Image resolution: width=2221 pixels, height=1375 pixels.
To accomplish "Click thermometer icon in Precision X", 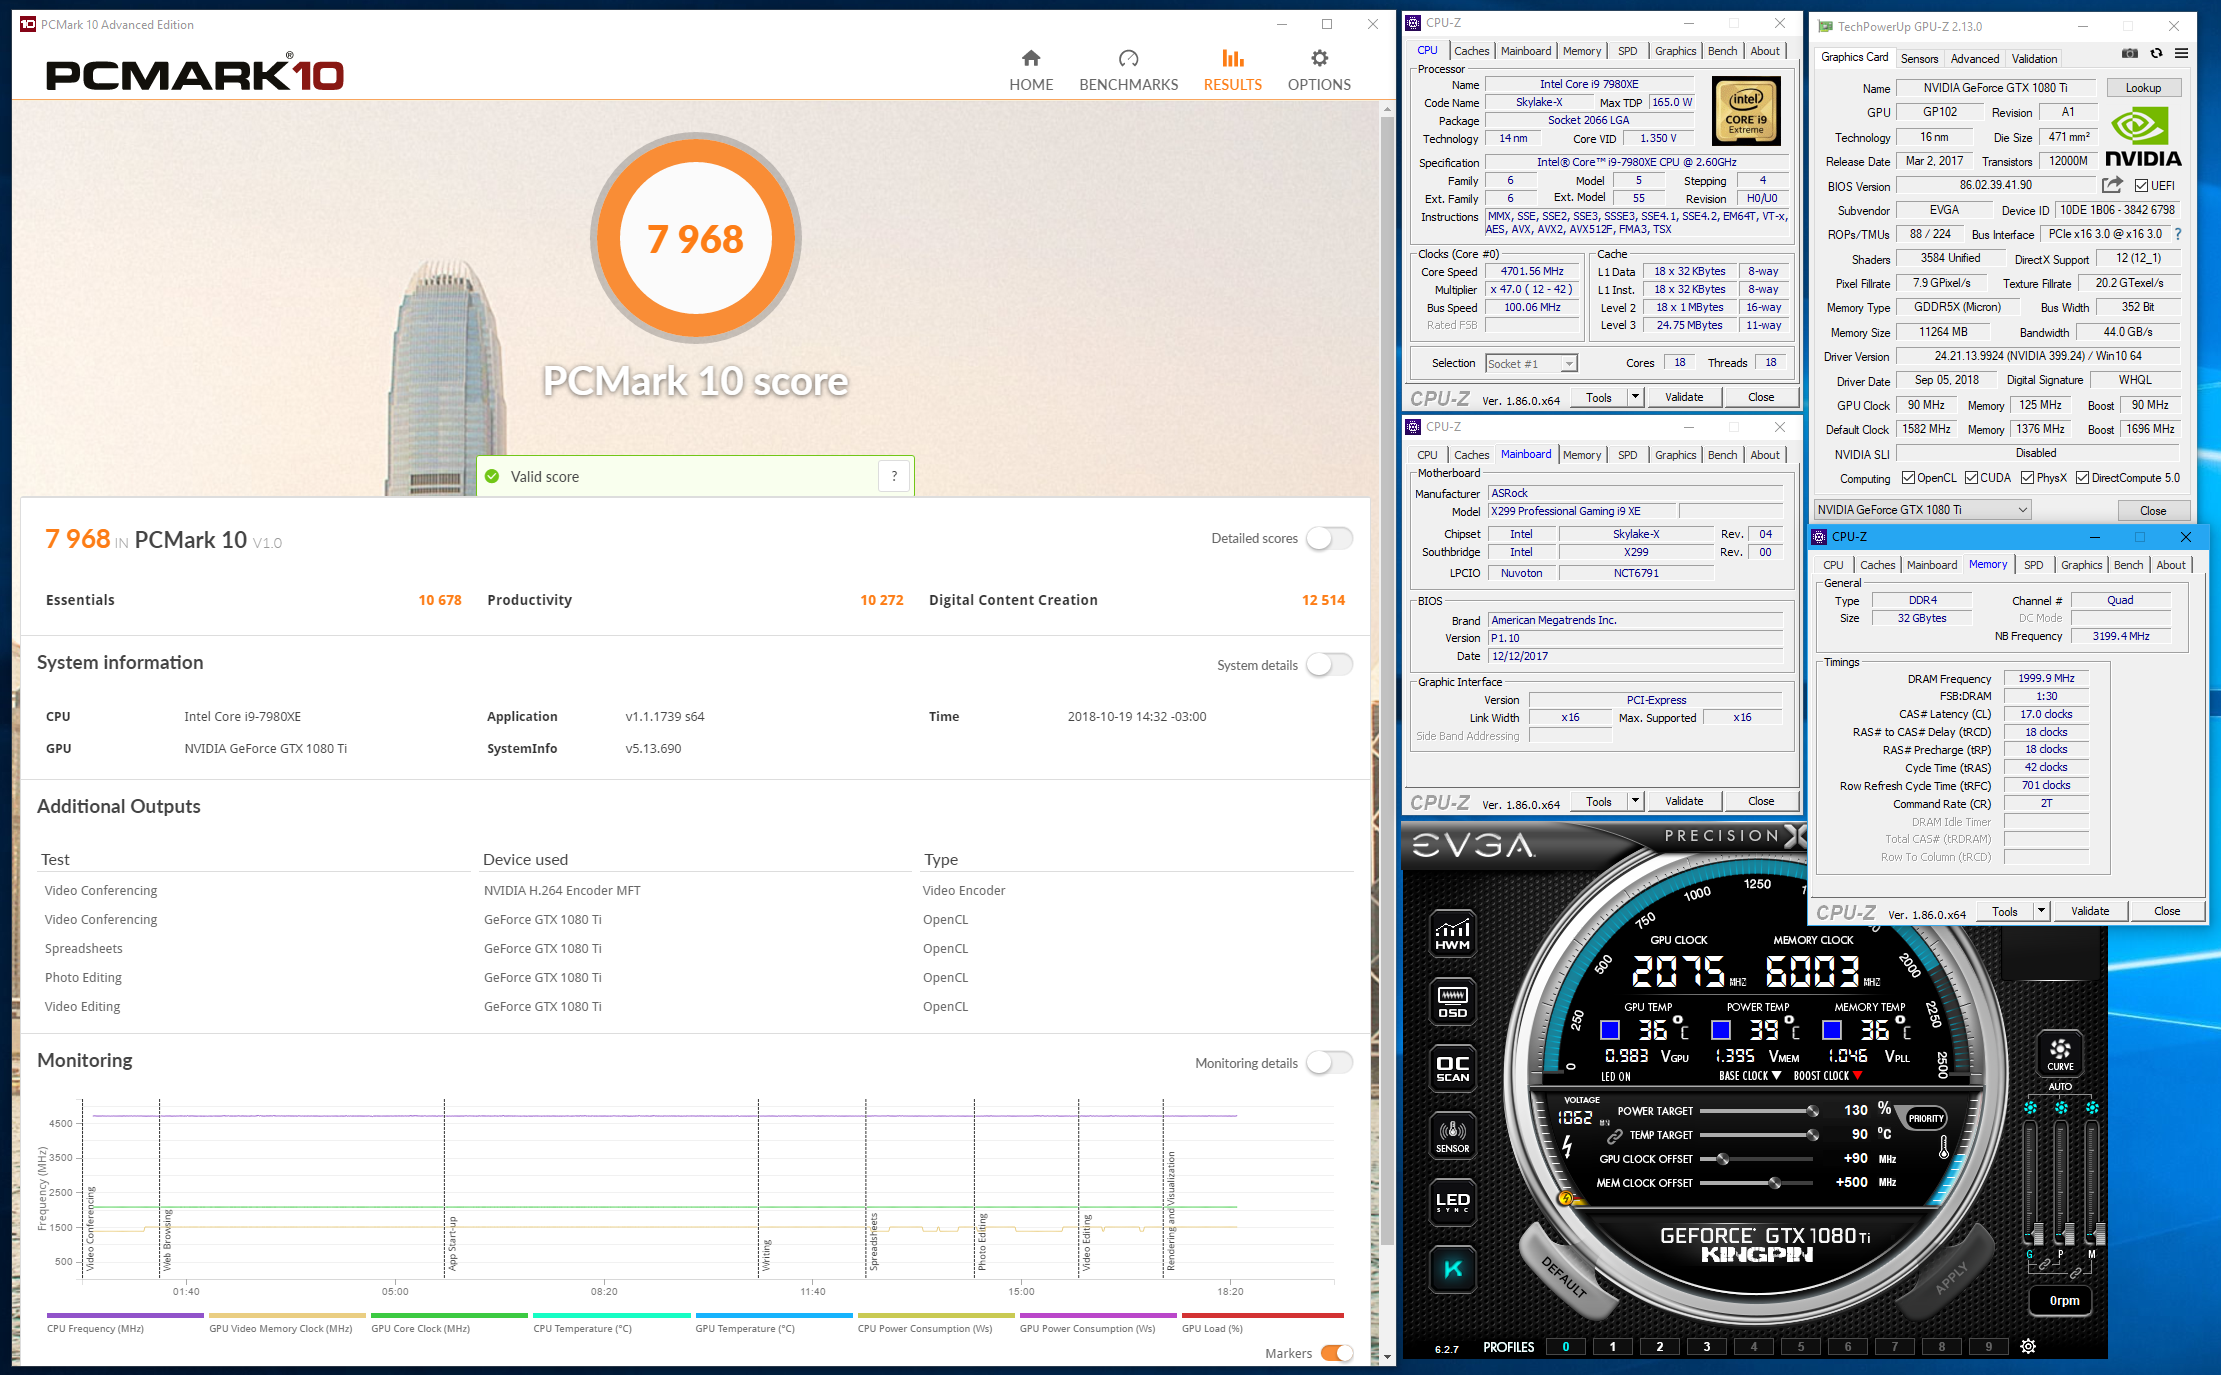I will click(x=1944, y=1146).
